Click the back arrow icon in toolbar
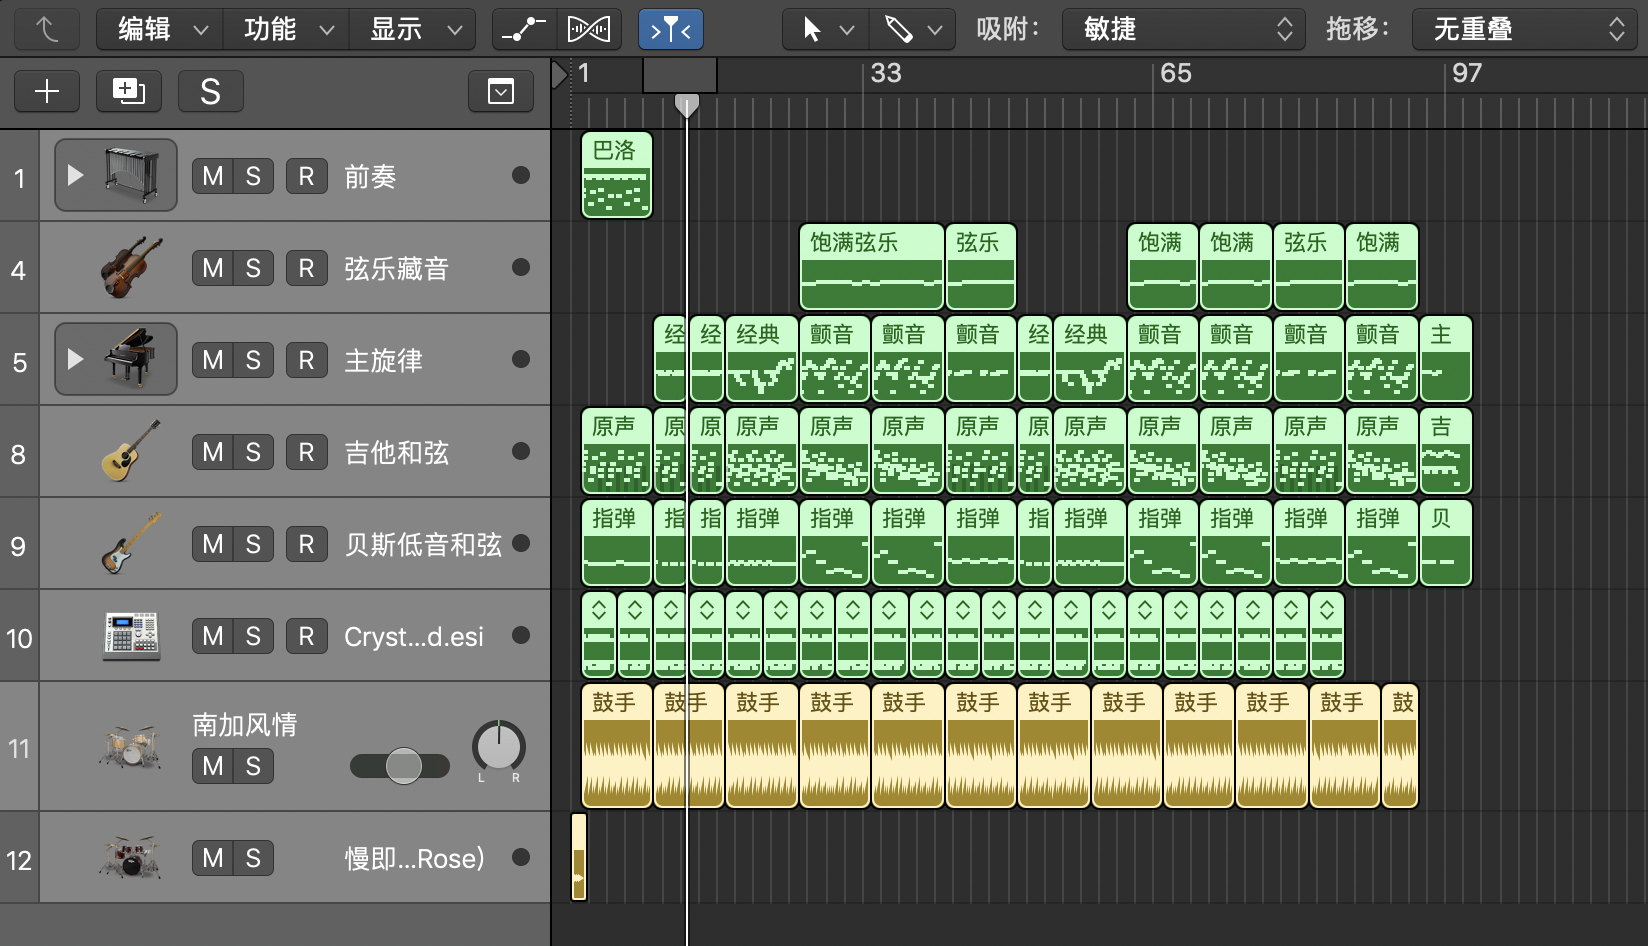Viewport: 1648px width, 946px height. pos(47,29)
